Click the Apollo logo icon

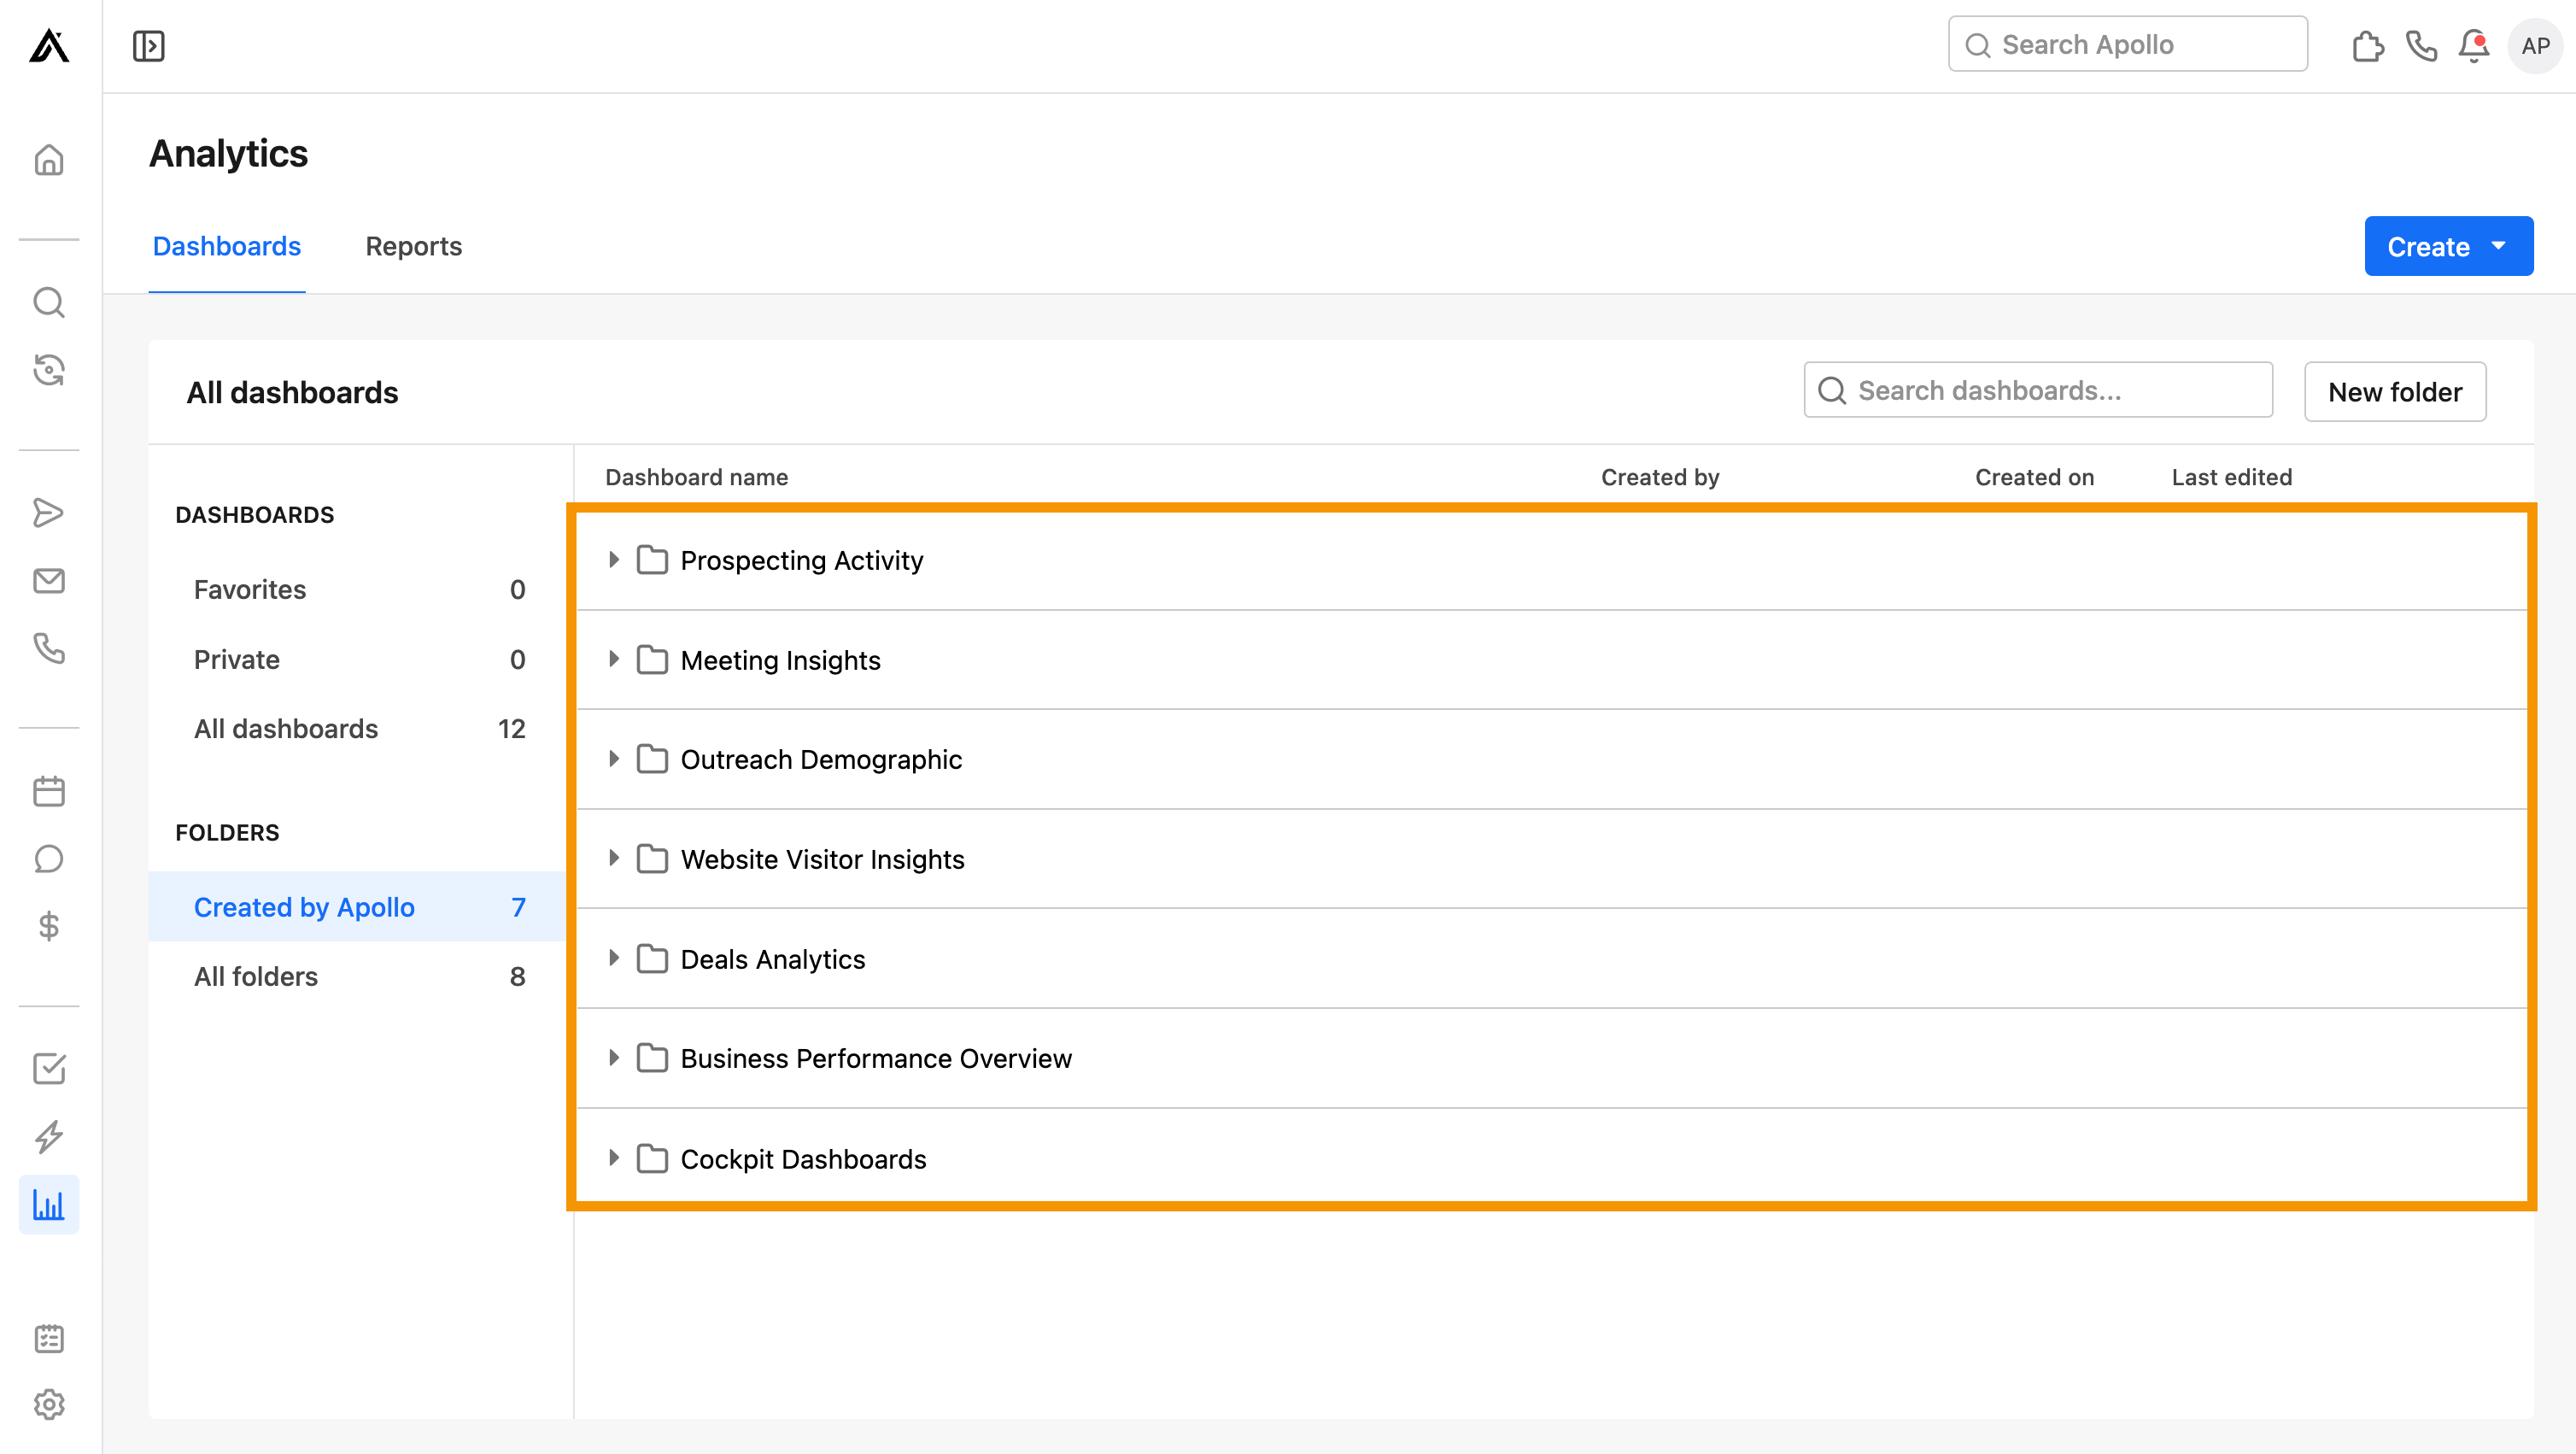click(x=49, y=46)
